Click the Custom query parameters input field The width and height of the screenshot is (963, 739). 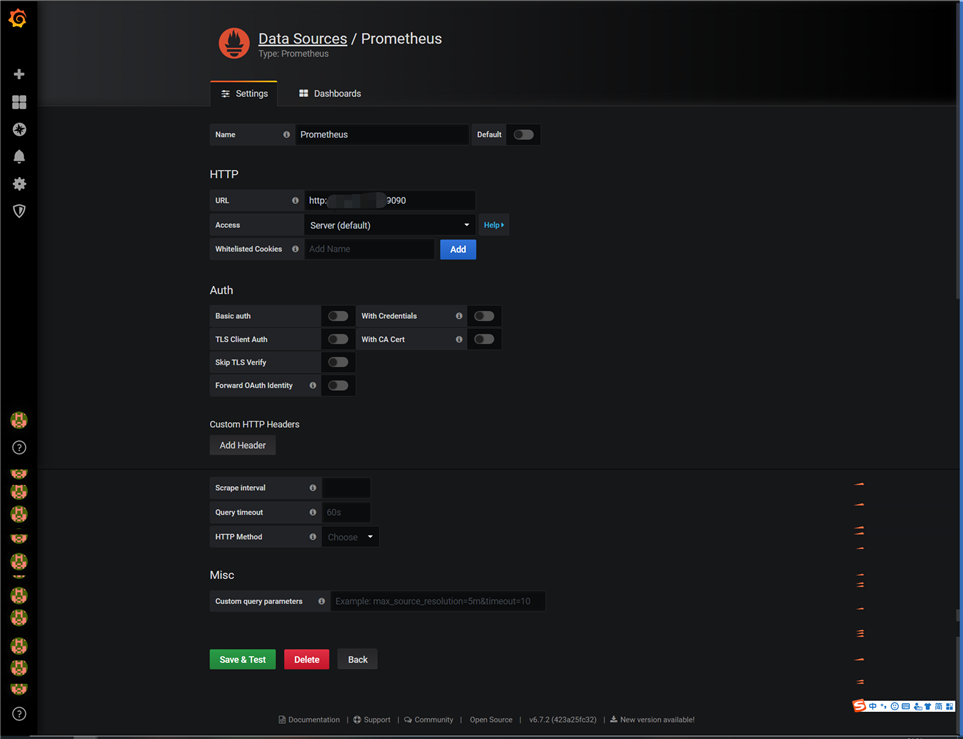[438, 601]
